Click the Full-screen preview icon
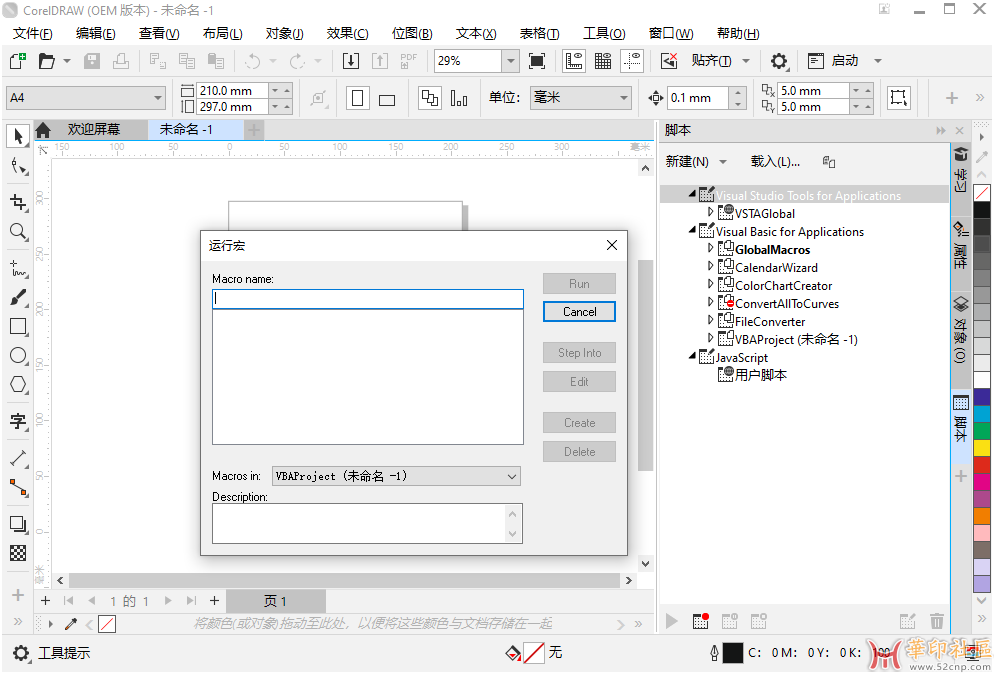Screen dimensions: 995x674 (537, 61)
